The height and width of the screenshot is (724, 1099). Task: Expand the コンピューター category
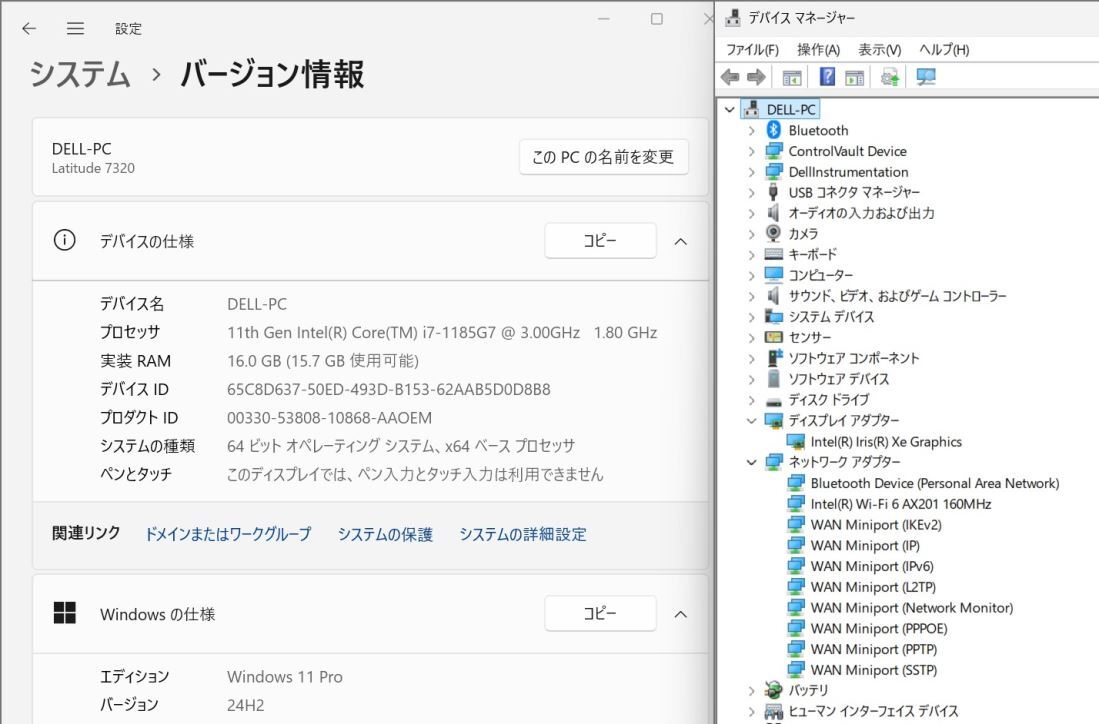(x=751, y=275)
